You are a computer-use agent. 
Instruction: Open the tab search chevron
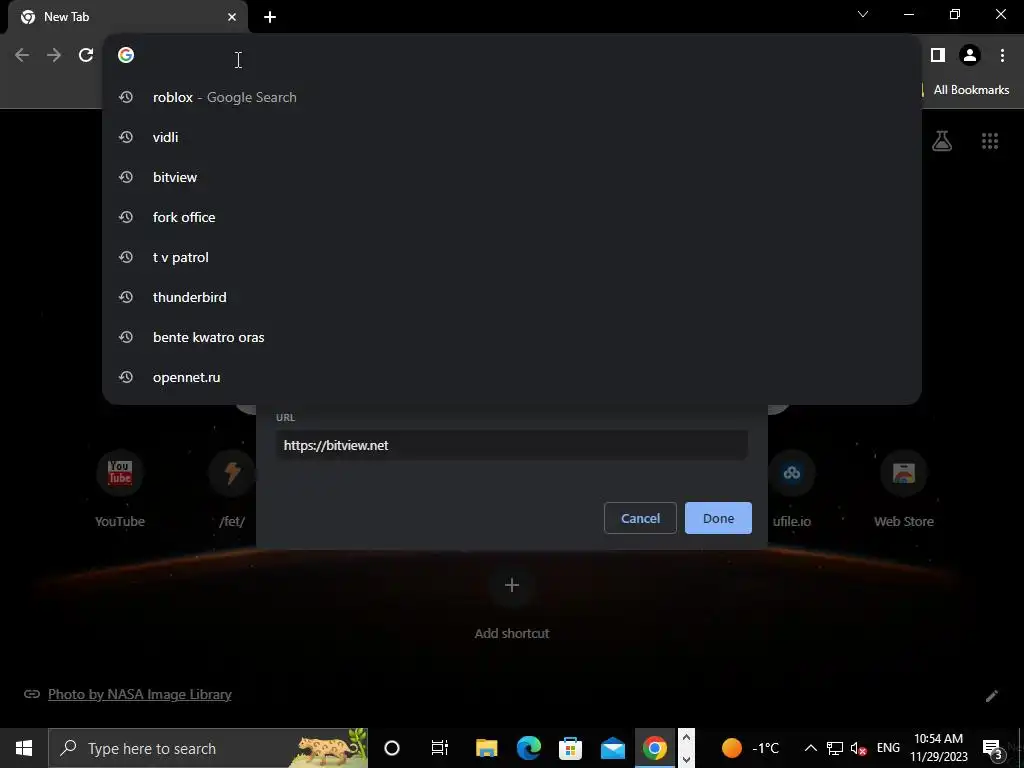(x=863, y=14)
